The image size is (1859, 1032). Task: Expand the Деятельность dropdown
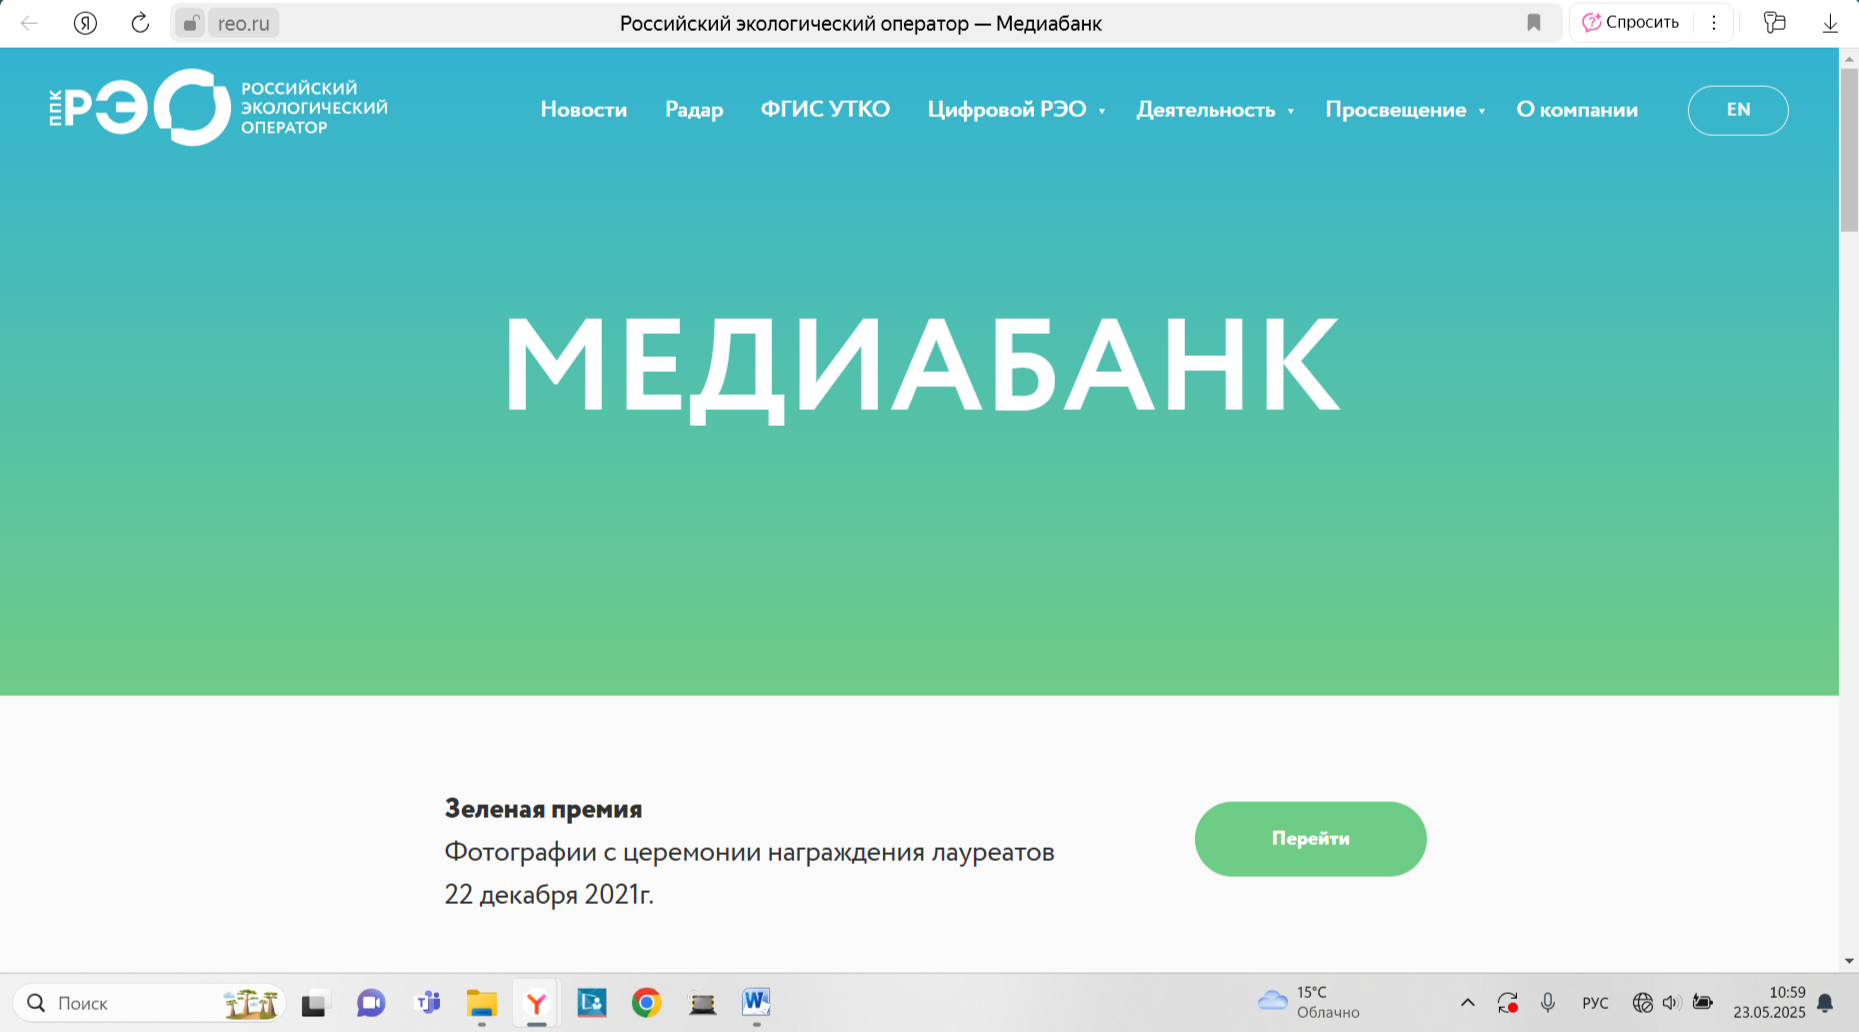click(1215, 110)
